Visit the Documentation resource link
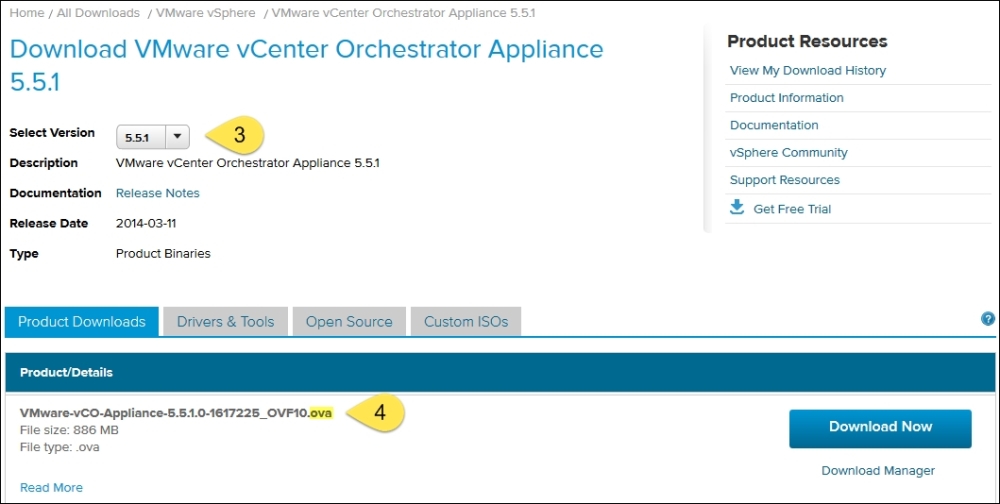1000x504 pixels. coord(774,125)
